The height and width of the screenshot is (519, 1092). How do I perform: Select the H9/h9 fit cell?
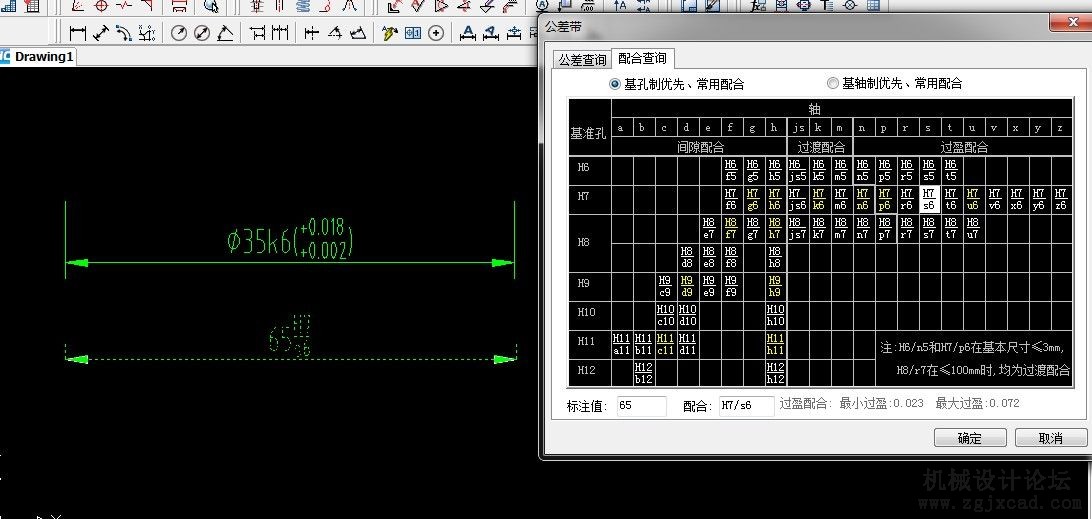coord(774,286)
